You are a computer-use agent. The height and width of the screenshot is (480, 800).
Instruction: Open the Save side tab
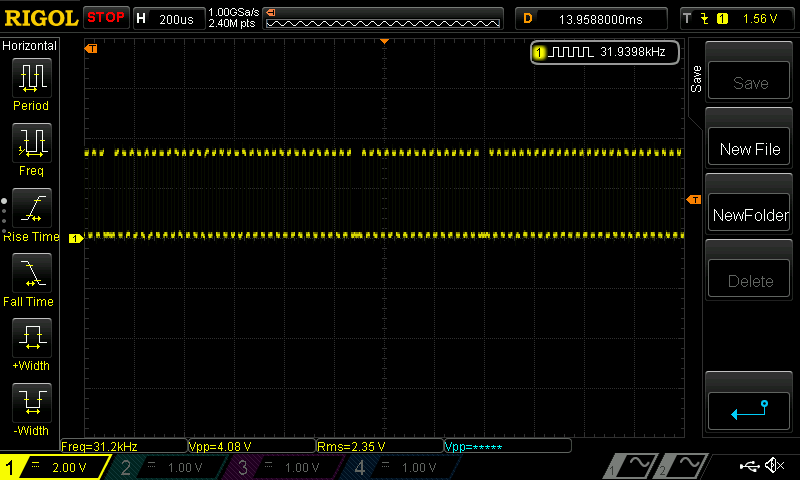coord(697,78)
